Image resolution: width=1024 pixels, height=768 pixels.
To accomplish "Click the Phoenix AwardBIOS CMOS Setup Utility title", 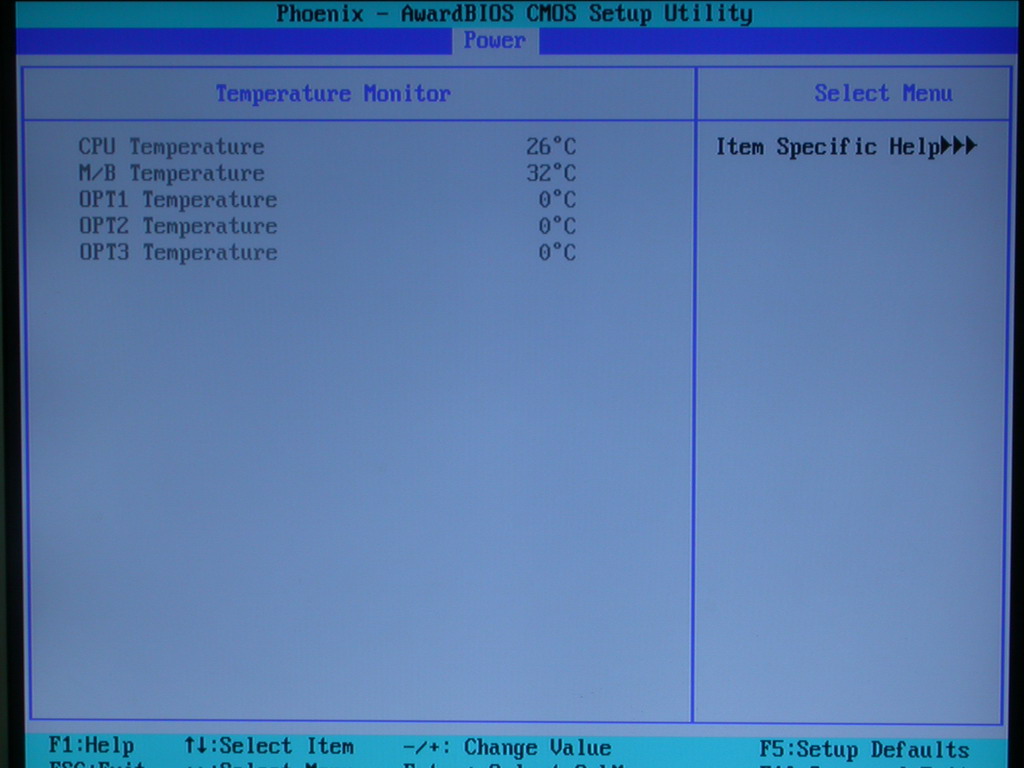I will [514, 14].
